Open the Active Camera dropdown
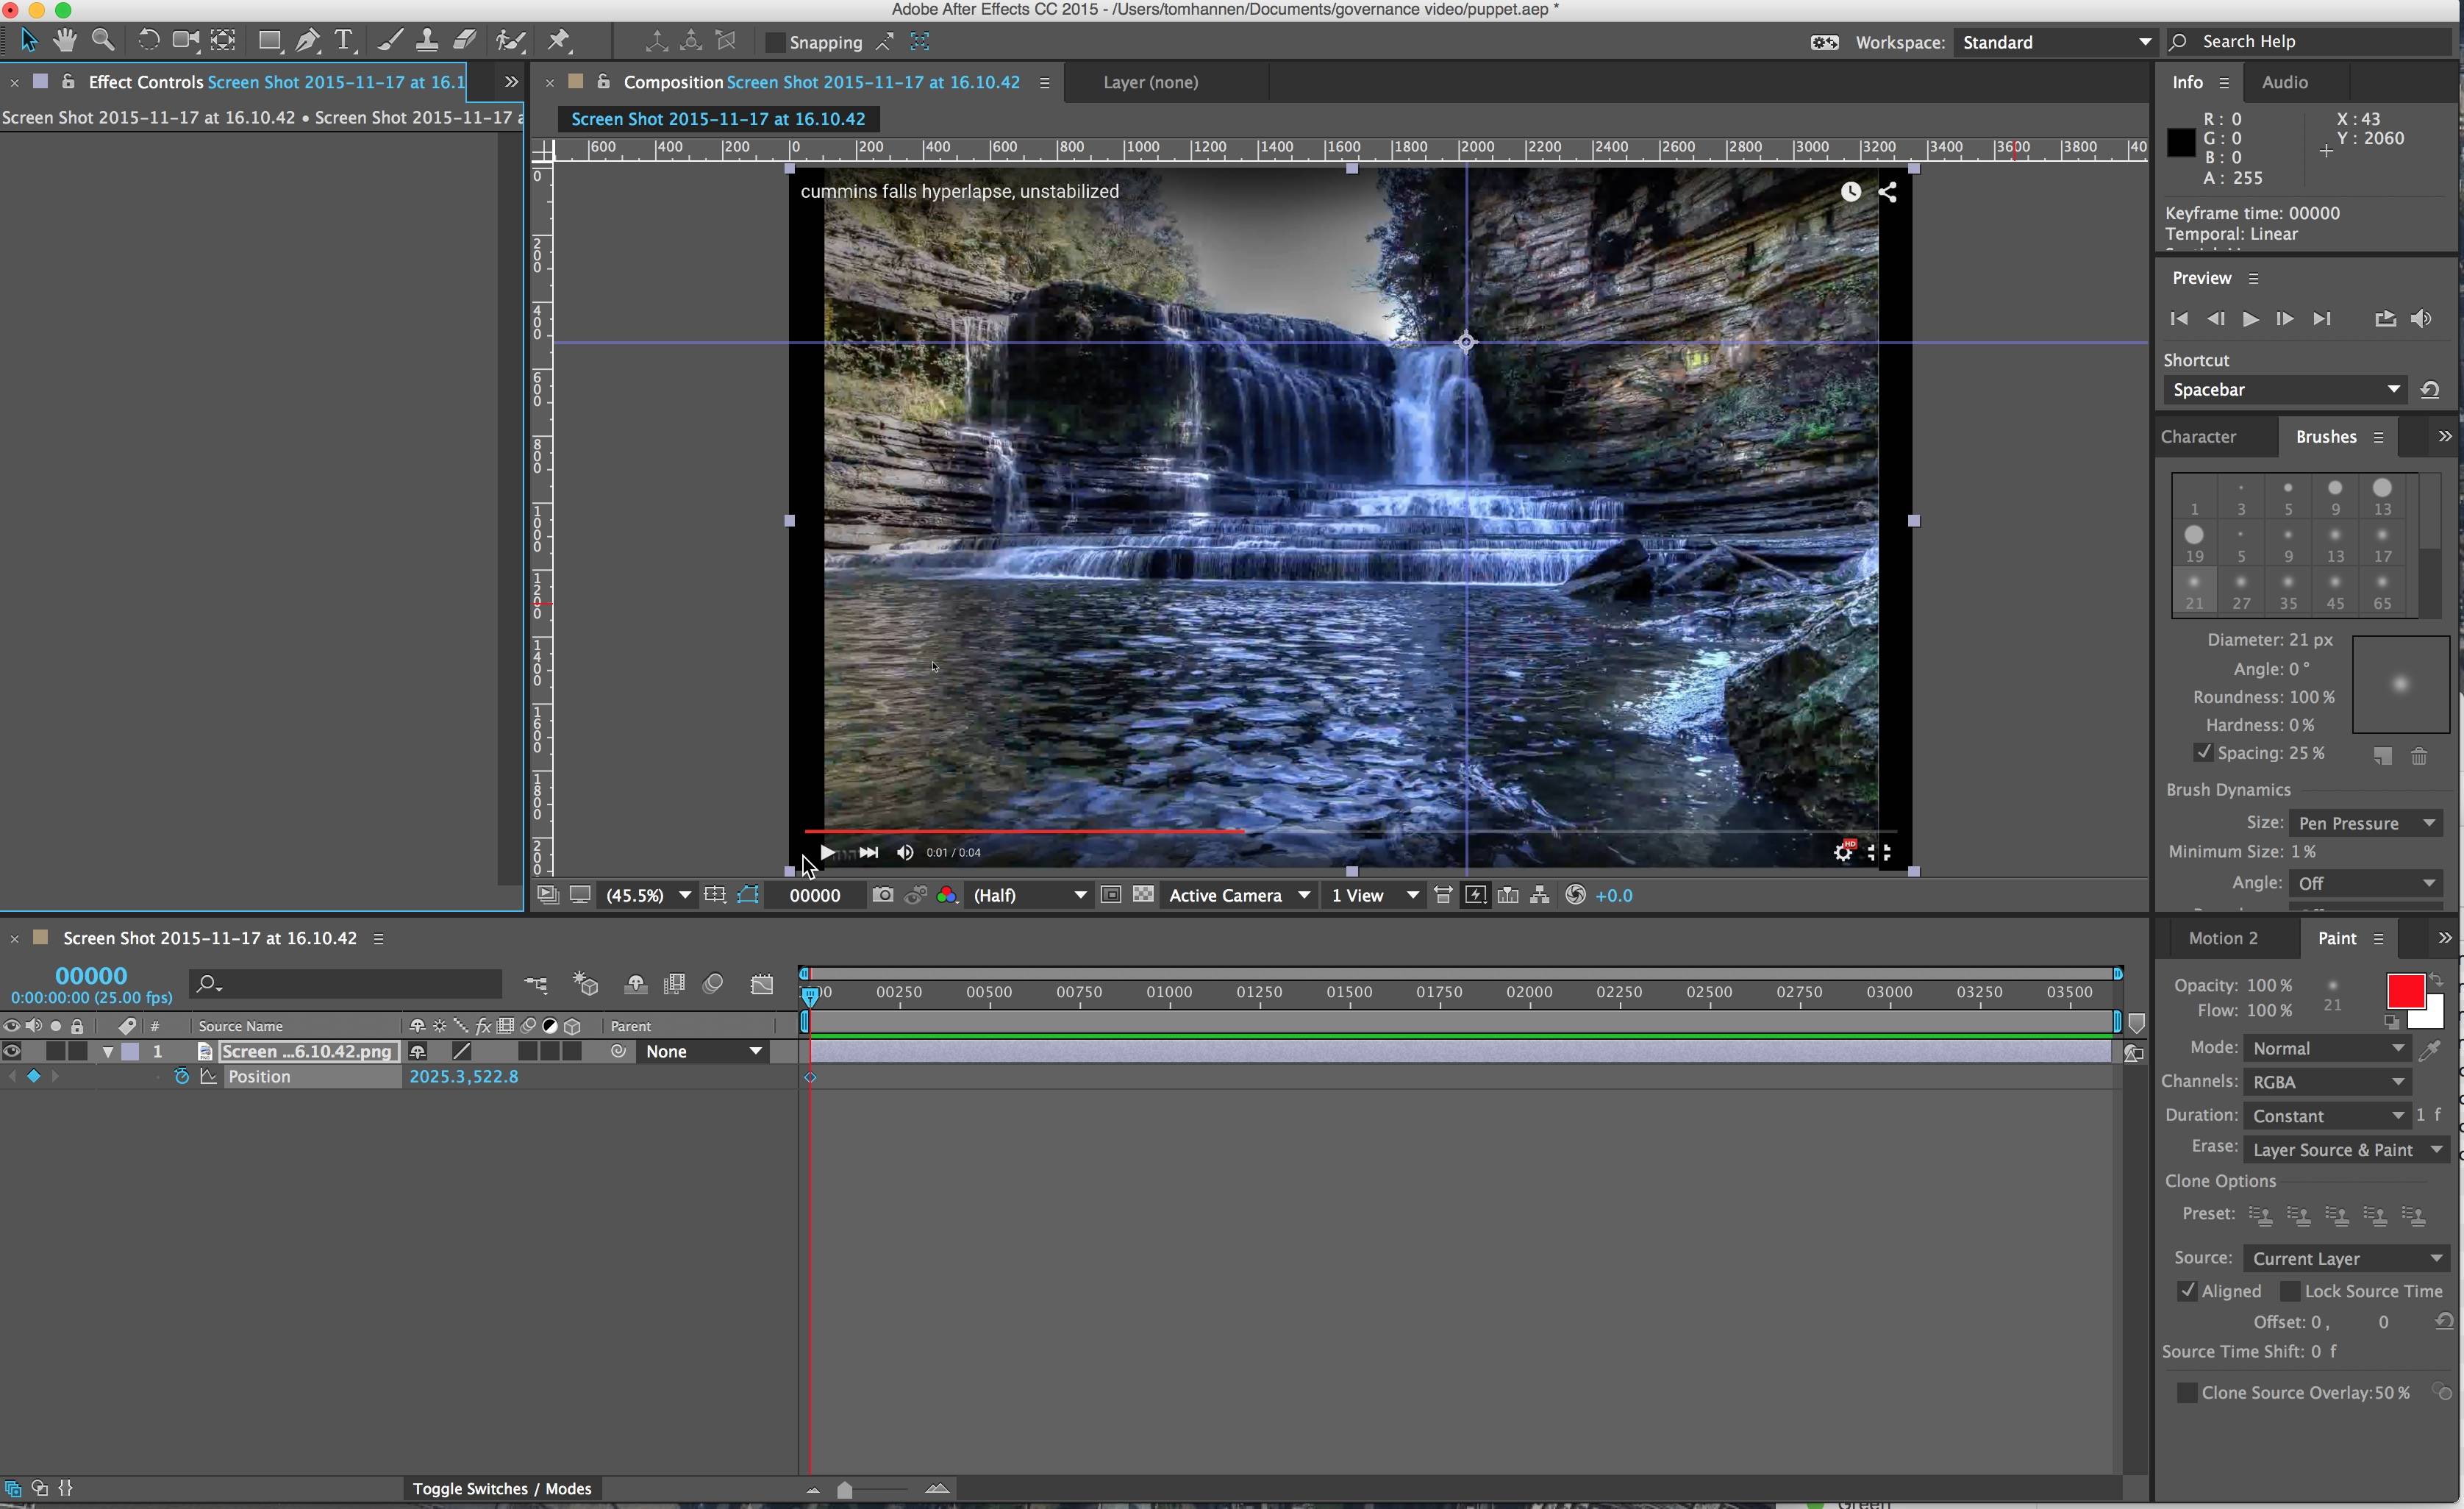The image size is (2464, 1509). click(1239, 895)
